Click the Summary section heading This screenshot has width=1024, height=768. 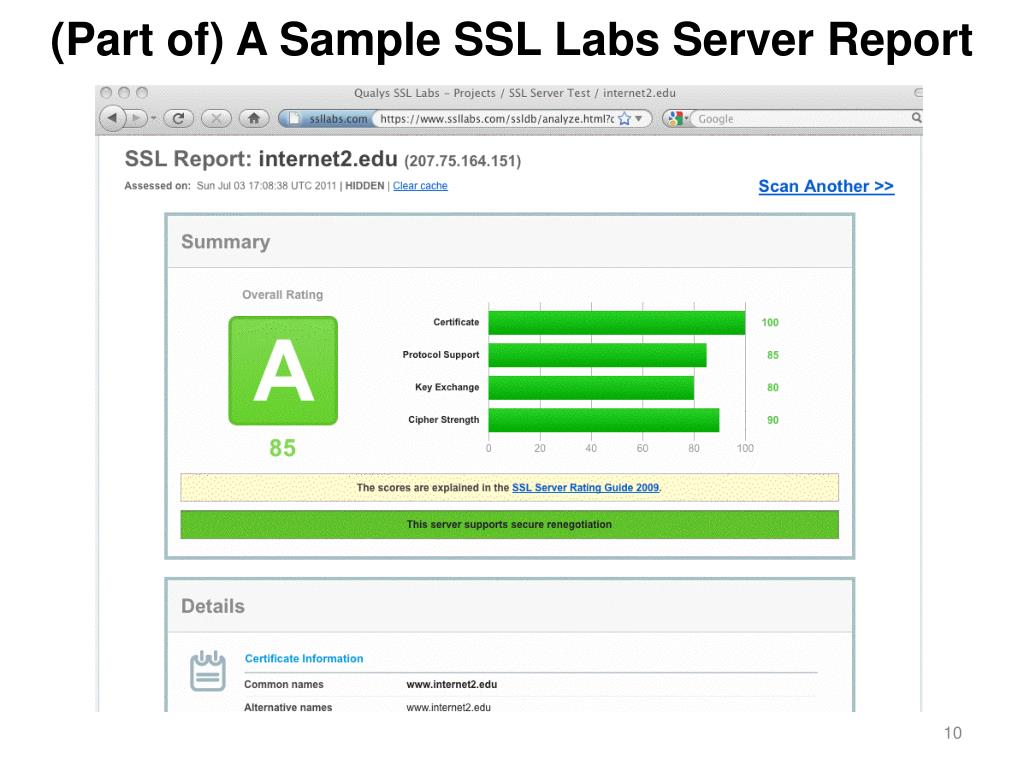pos(225,242)
